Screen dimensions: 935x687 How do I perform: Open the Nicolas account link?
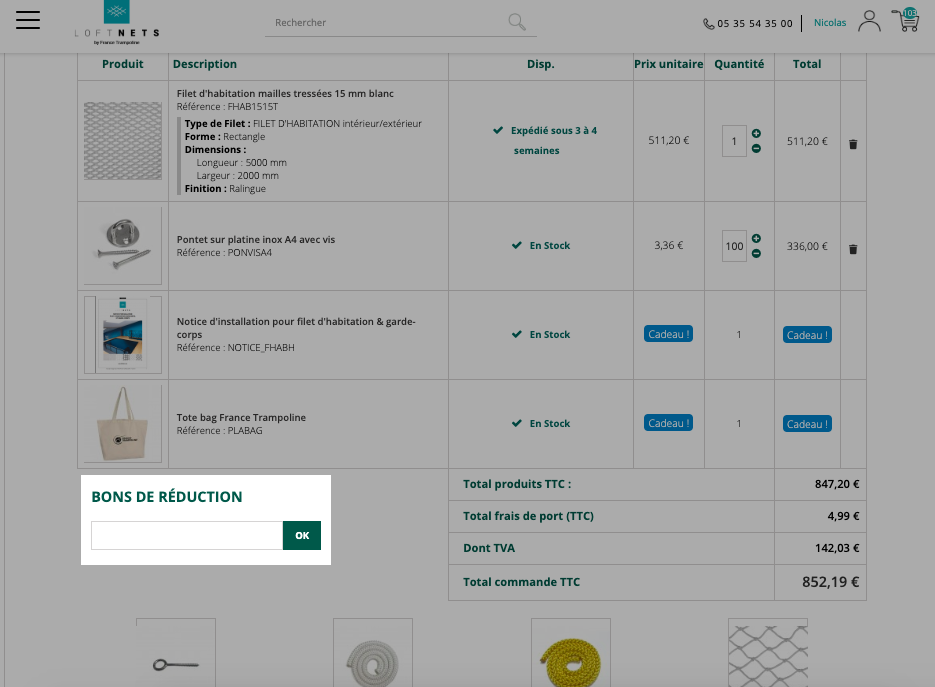click(829, 23)
